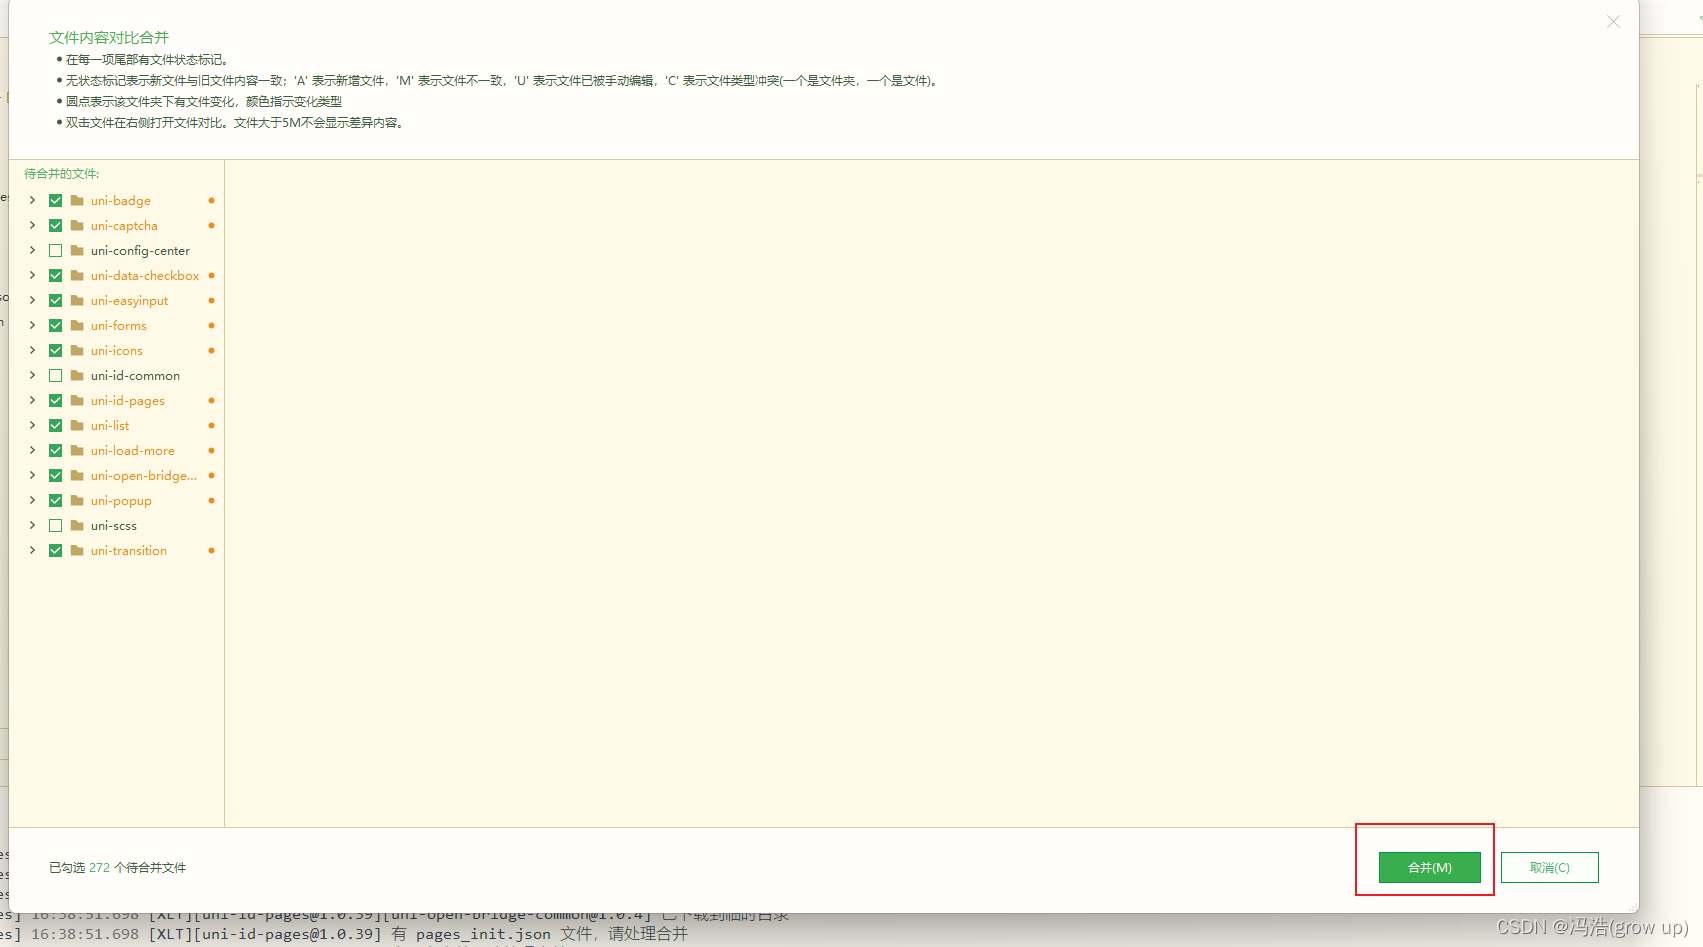Viewport: 1703px width, 947px height.
Task: Click the 合并(M) merge button
Action: [x=1429, y=867]
